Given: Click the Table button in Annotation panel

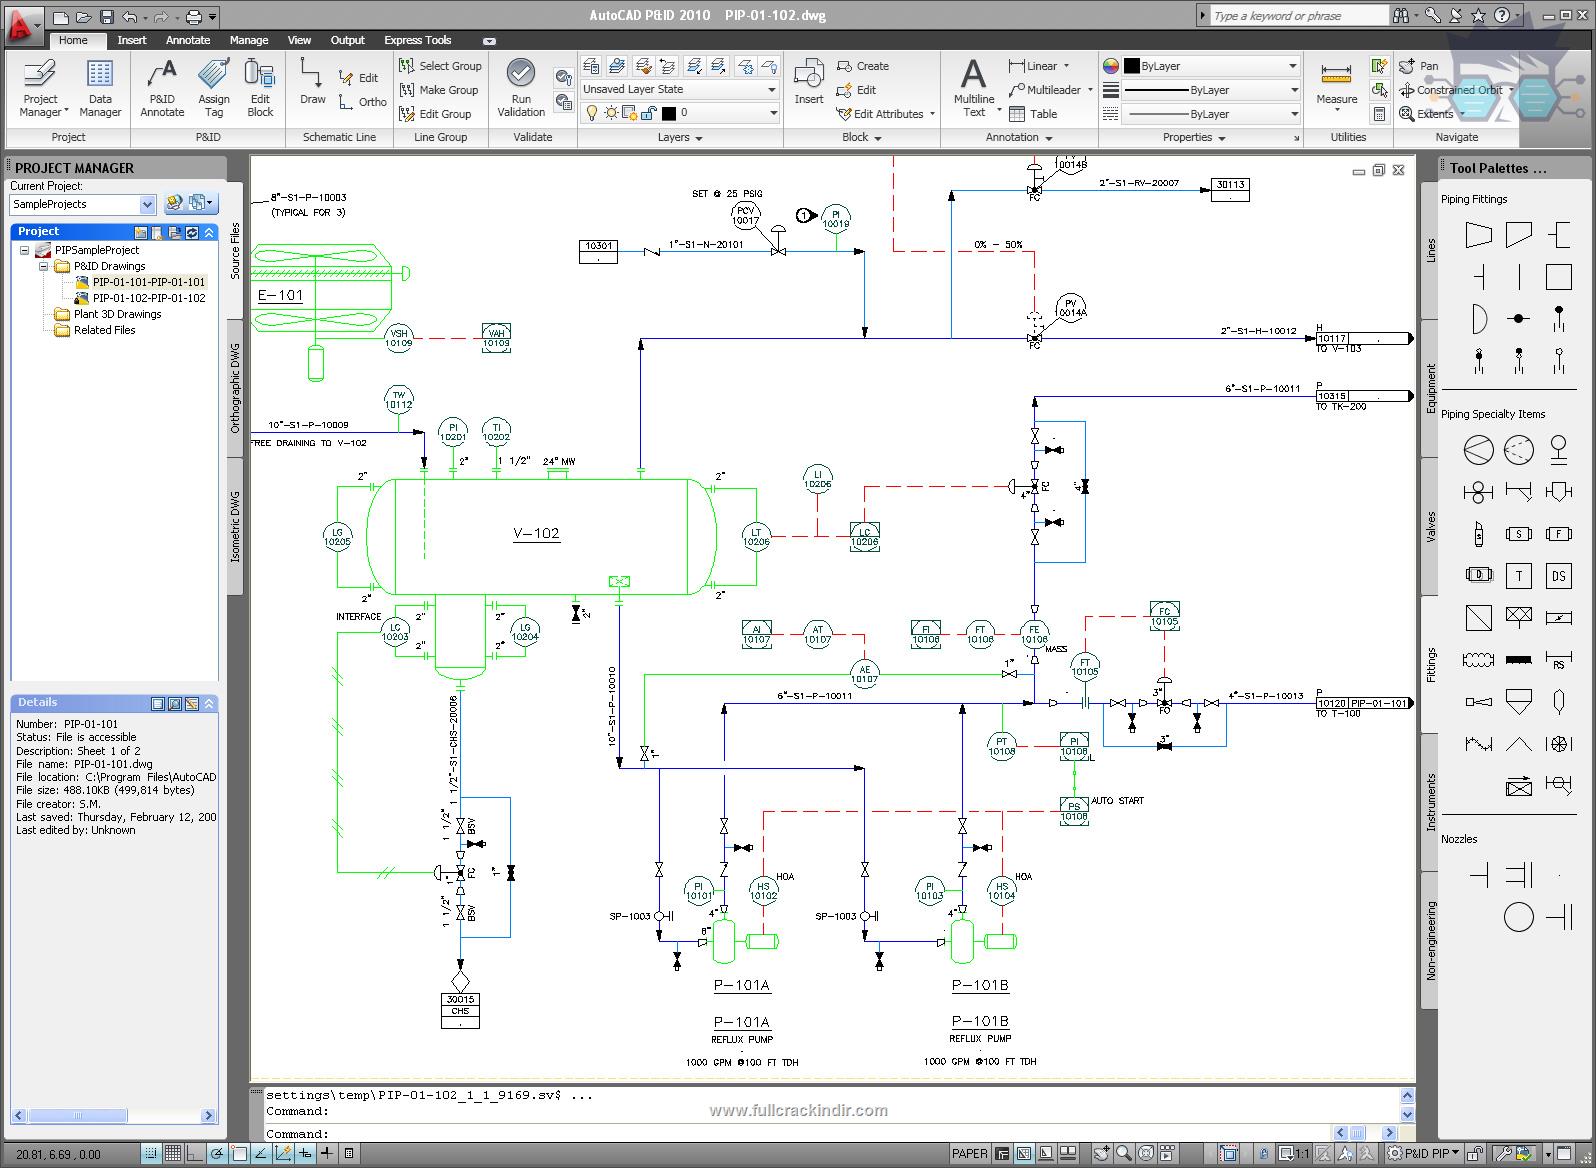Looking at the screenshot, I should [x=1033, y=114].
